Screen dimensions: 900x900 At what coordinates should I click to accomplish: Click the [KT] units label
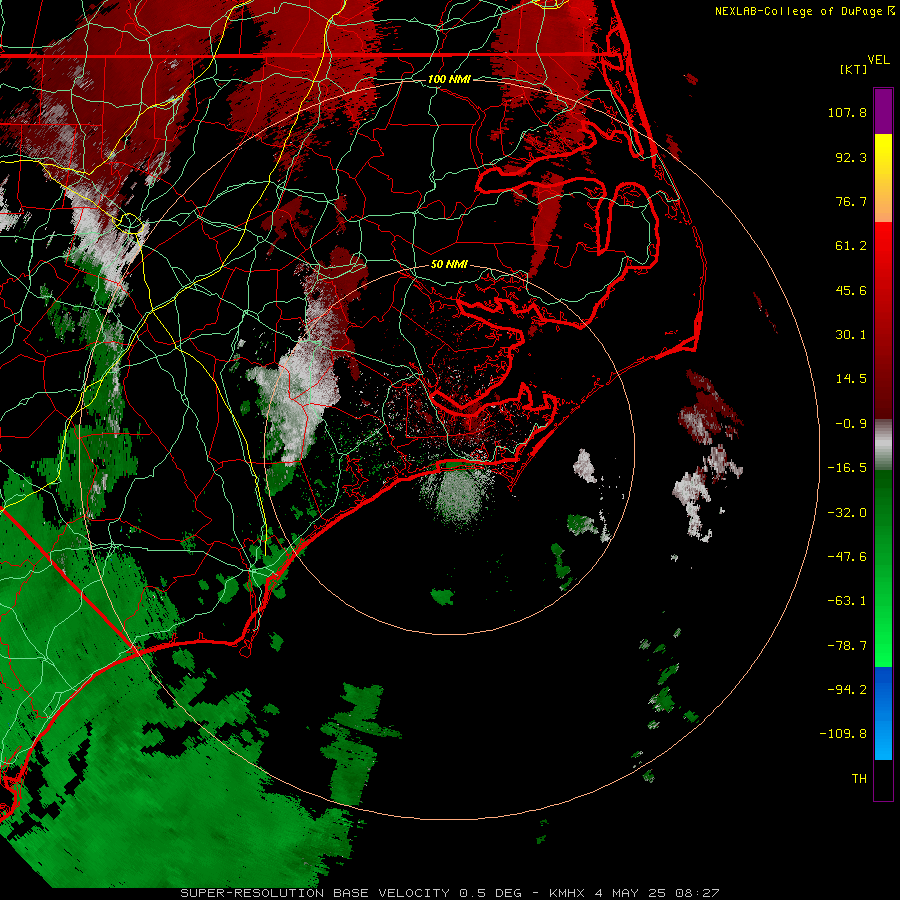[853, 69]
